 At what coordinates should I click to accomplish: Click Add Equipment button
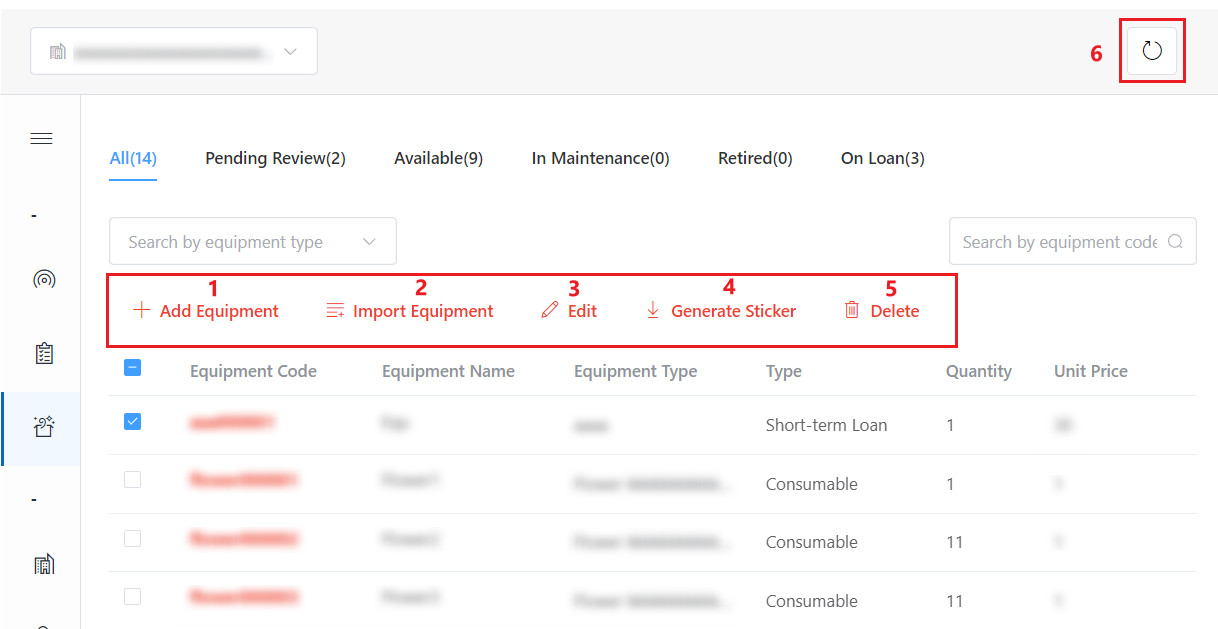pyautogui.click(x=206, y=311)
